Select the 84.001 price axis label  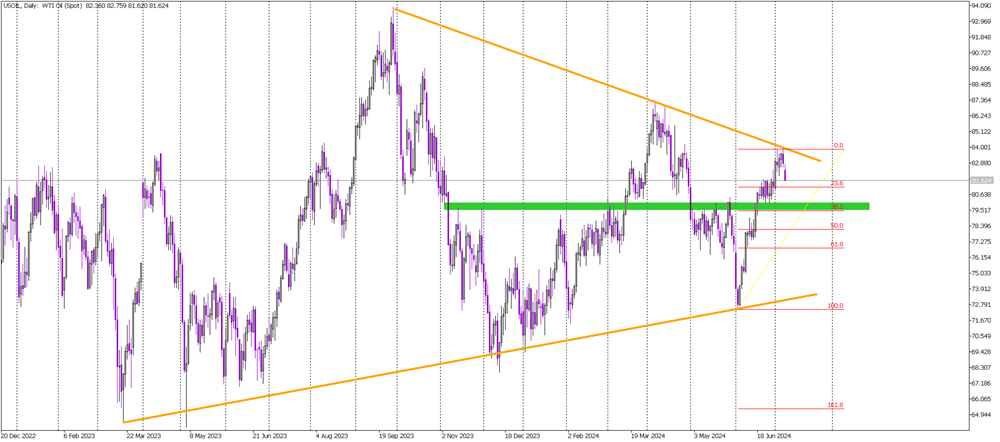(x=980, y=147)
